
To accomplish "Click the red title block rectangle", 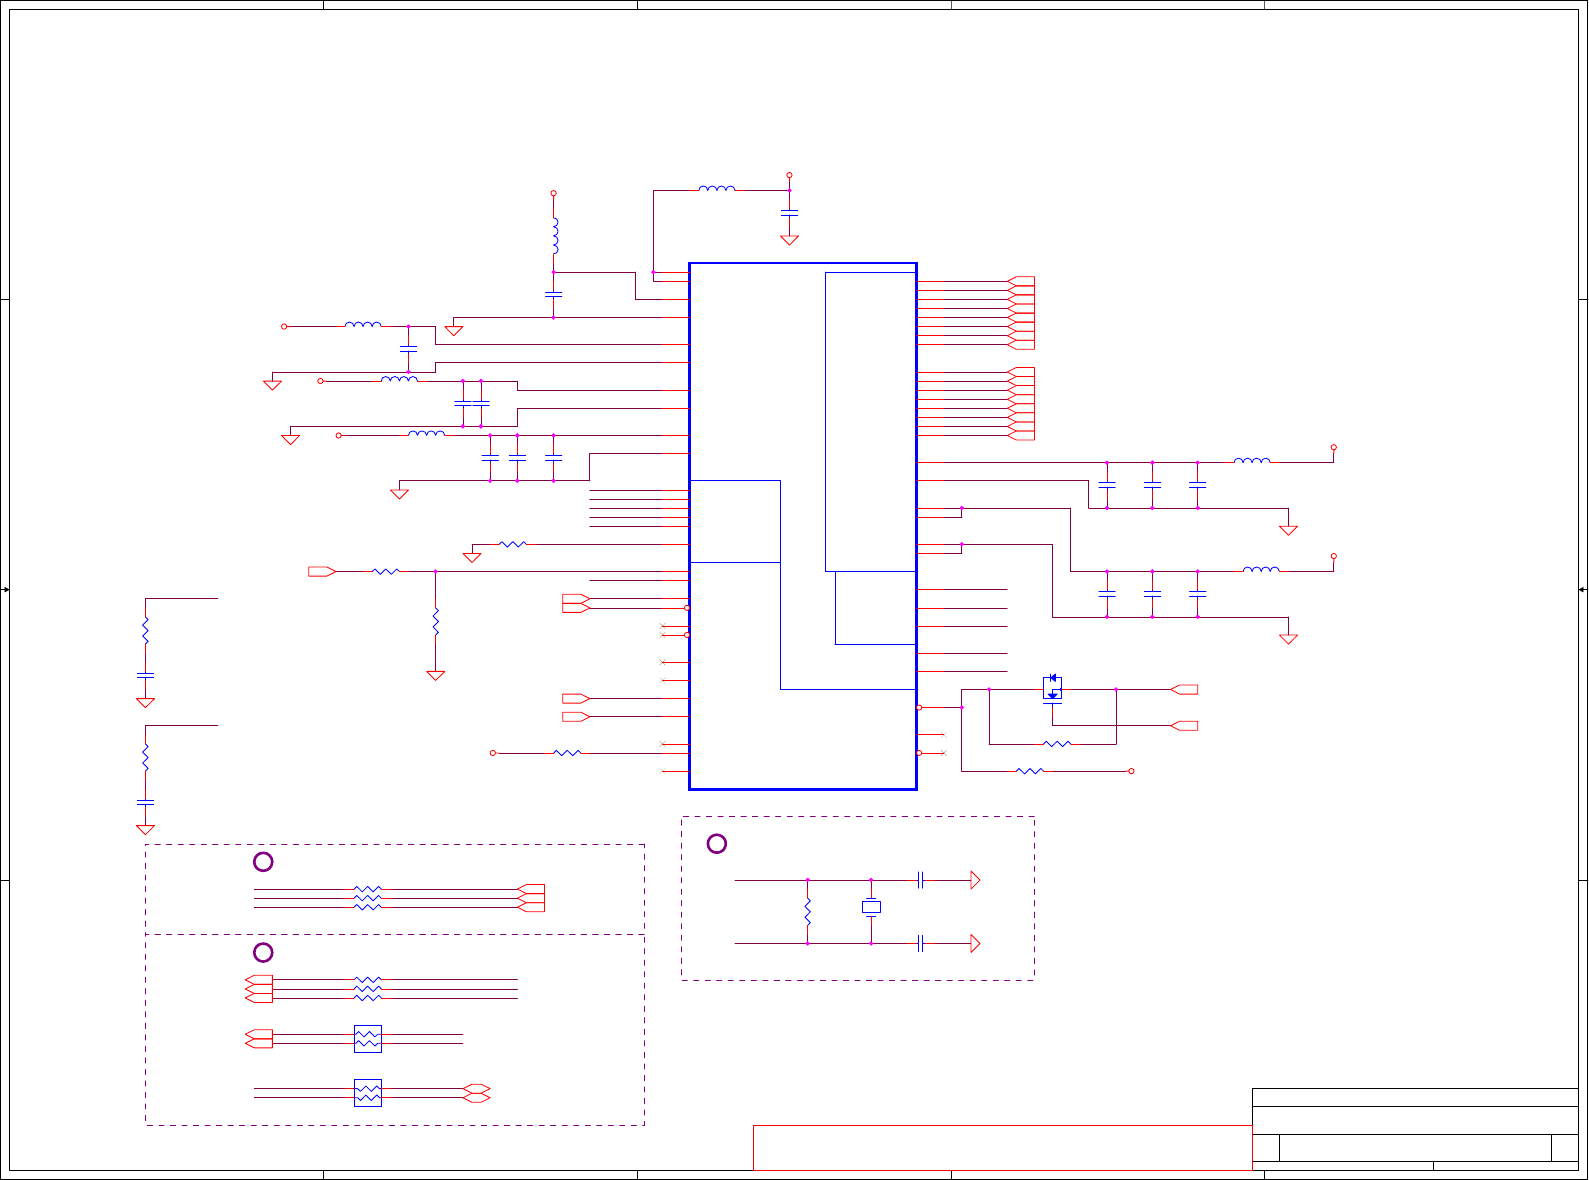I will 1002,1148.
